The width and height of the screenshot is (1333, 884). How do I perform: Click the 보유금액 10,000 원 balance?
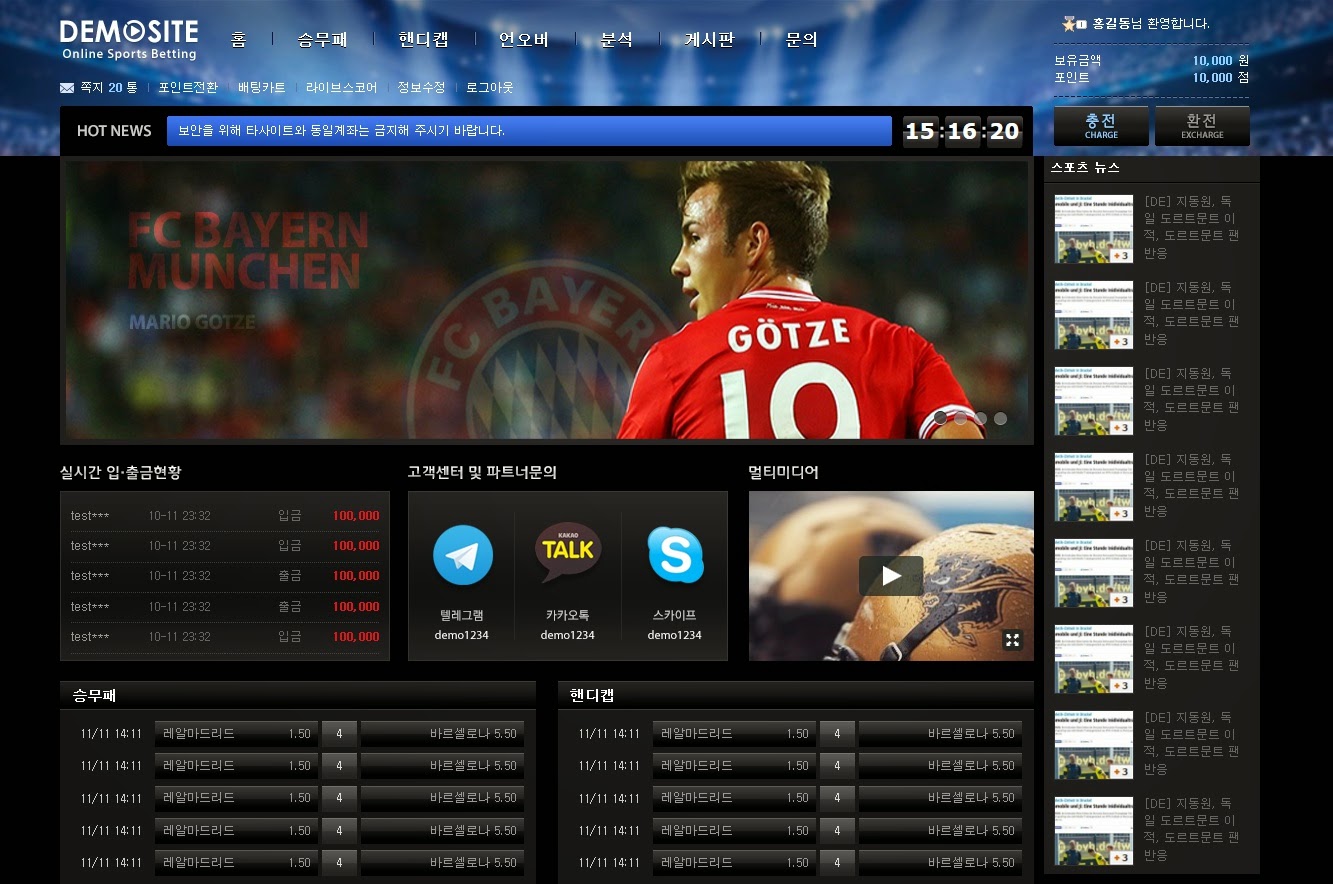[x=1152, y=60]
